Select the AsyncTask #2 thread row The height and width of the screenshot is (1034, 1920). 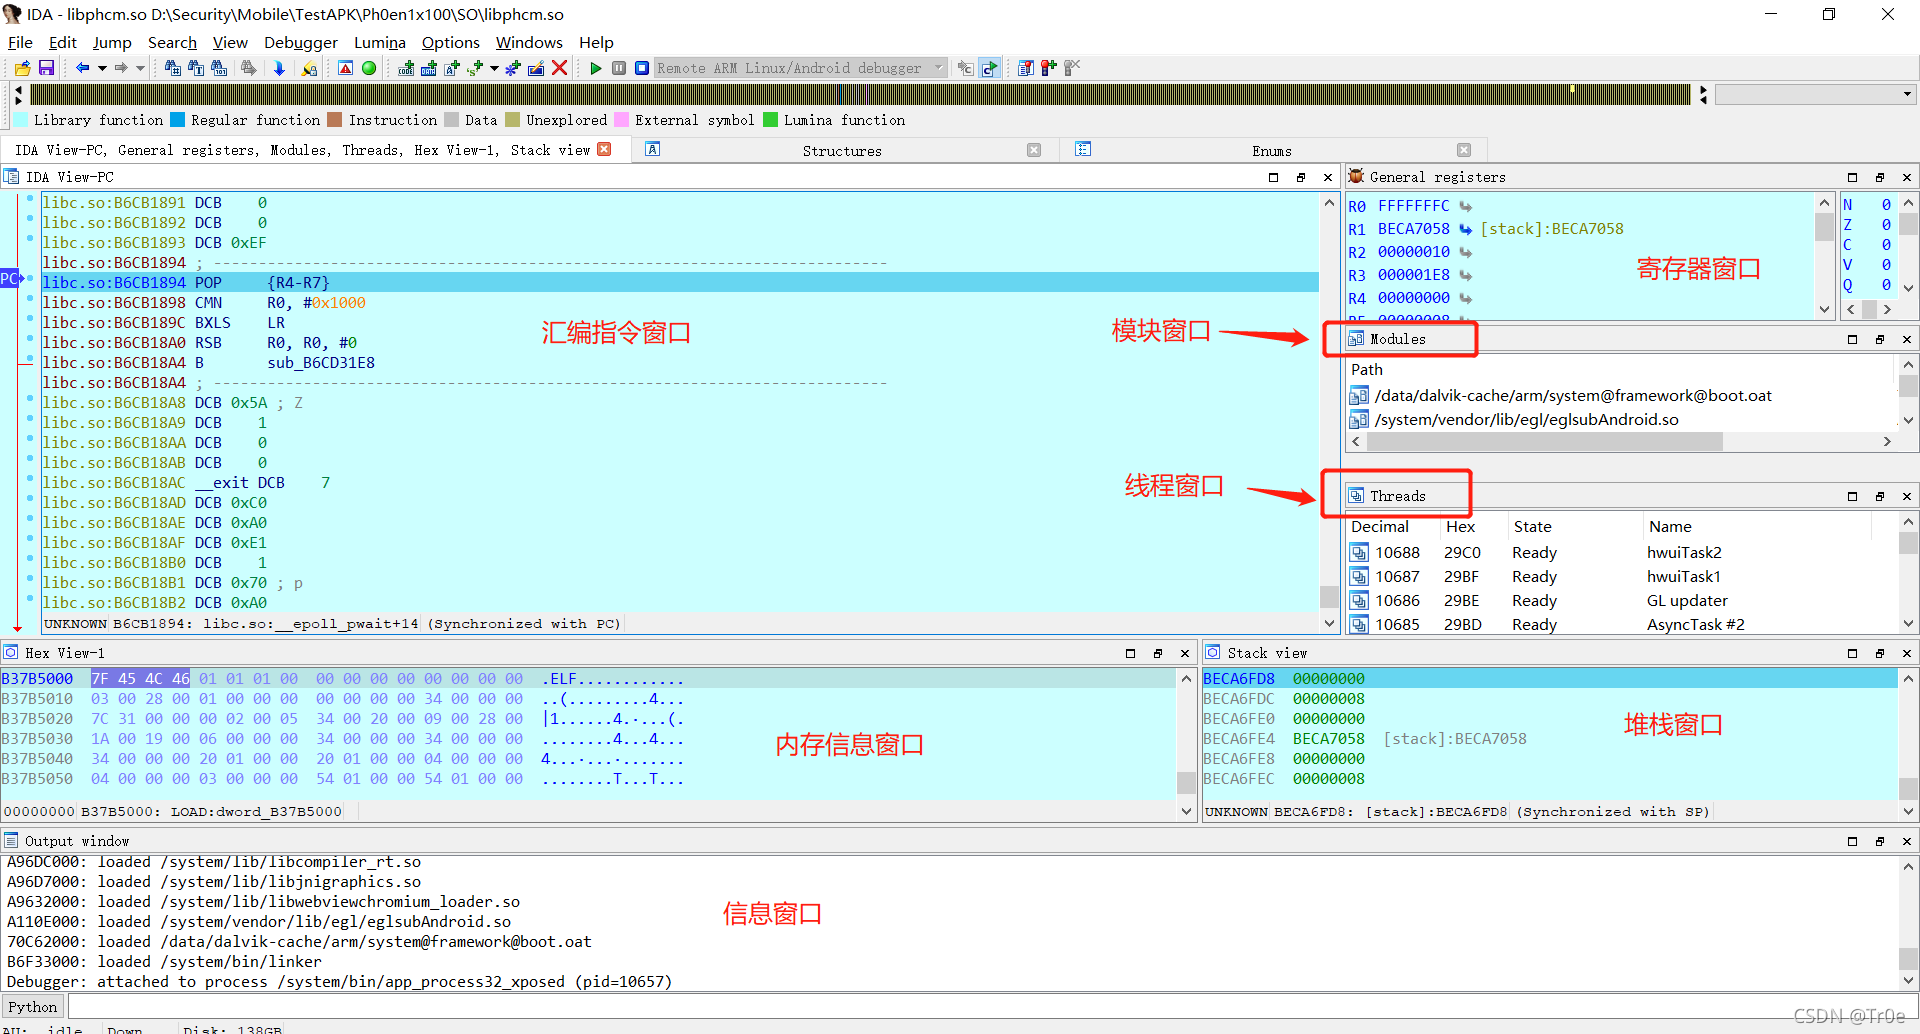pyautogui.click(x=1620, y=624)
